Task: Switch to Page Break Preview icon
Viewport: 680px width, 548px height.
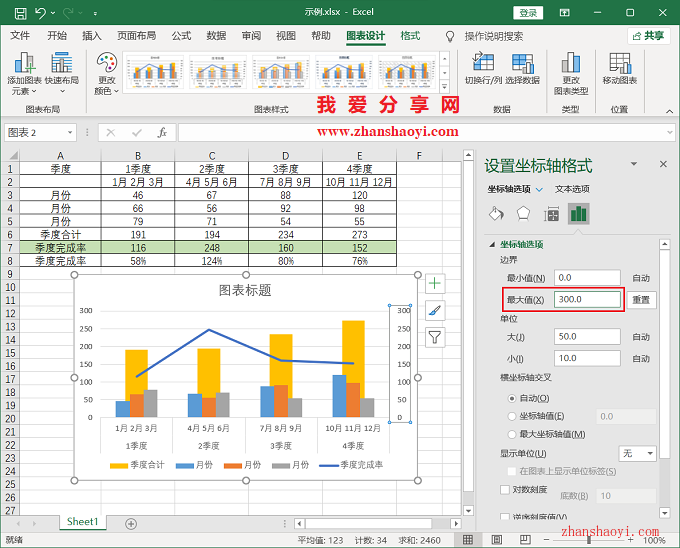Action: click(x=525, y=540)
